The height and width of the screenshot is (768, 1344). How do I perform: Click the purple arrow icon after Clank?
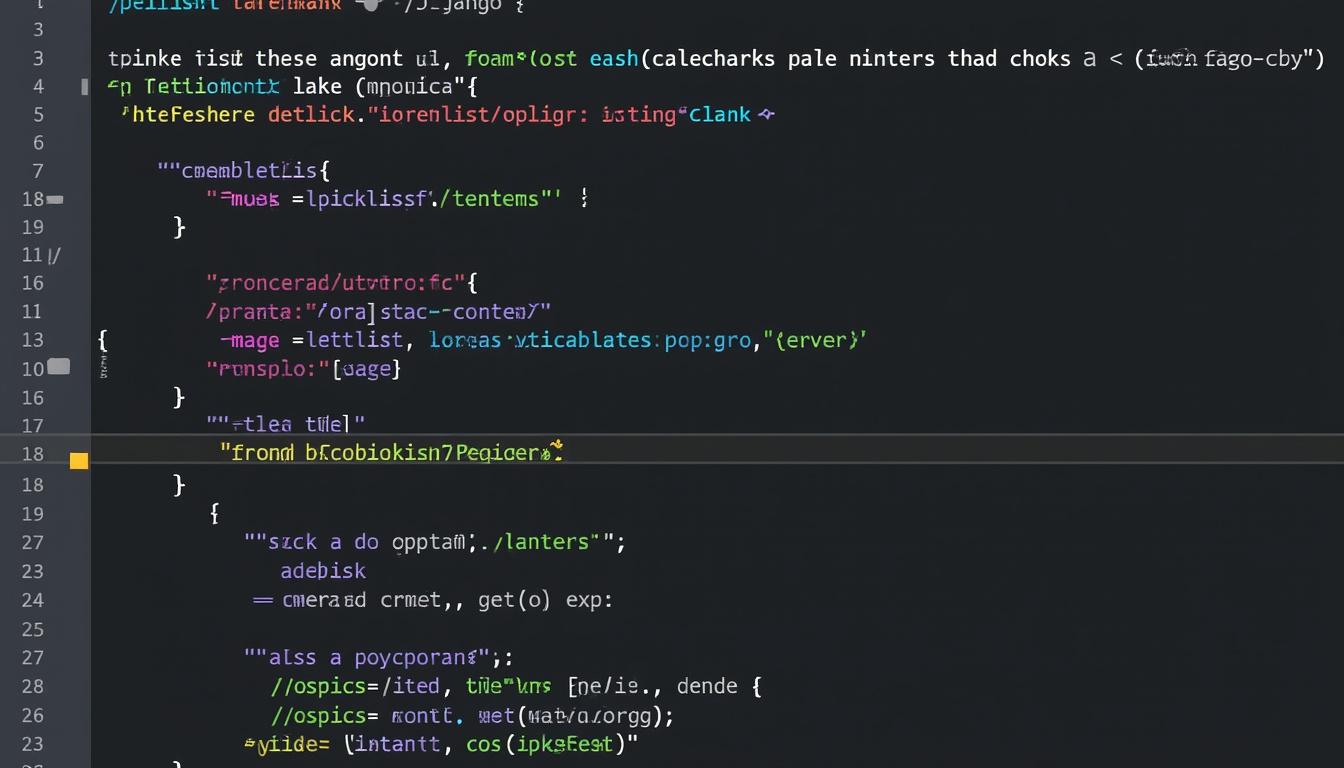(769, 114)
